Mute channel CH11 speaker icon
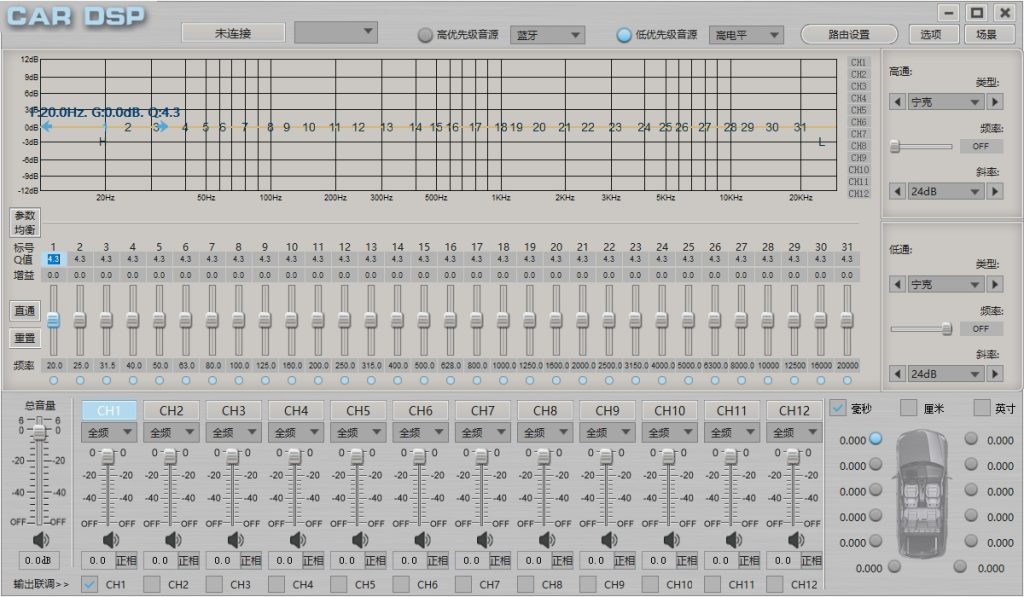 click(734, 540)
